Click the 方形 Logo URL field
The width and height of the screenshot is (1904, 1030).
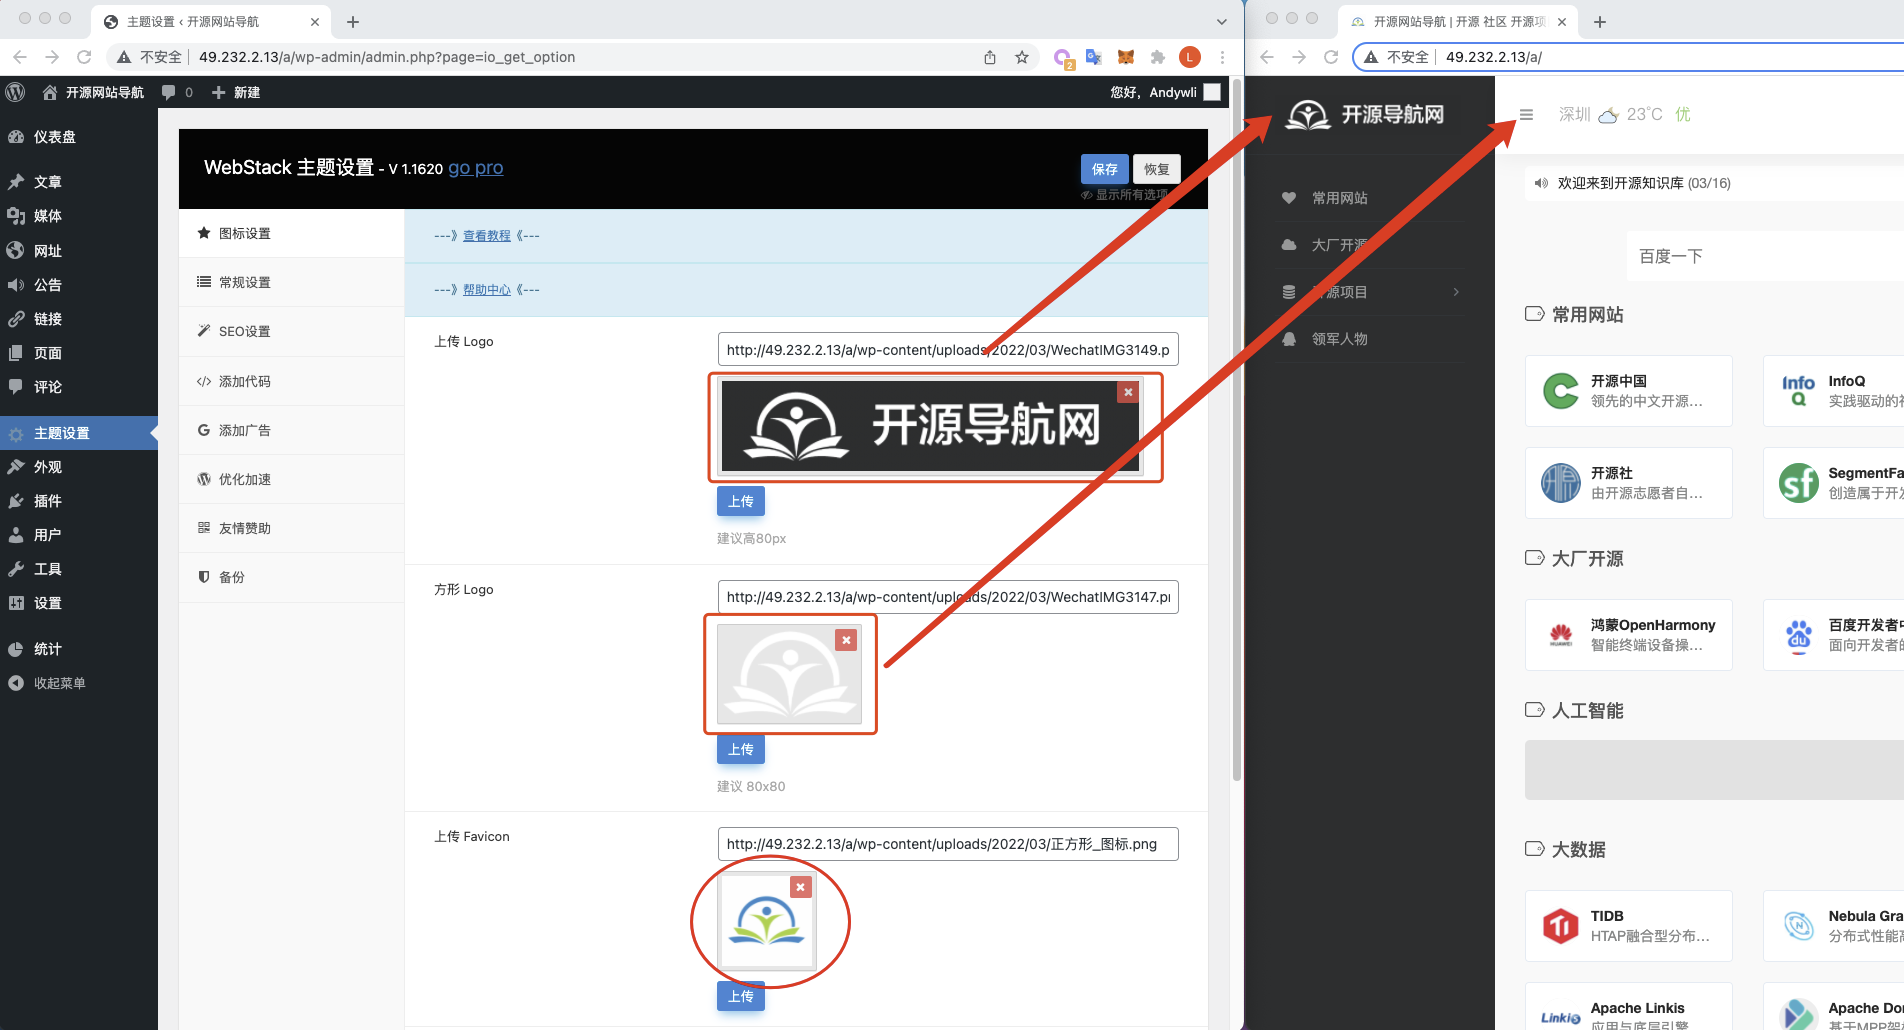(948, 596)
